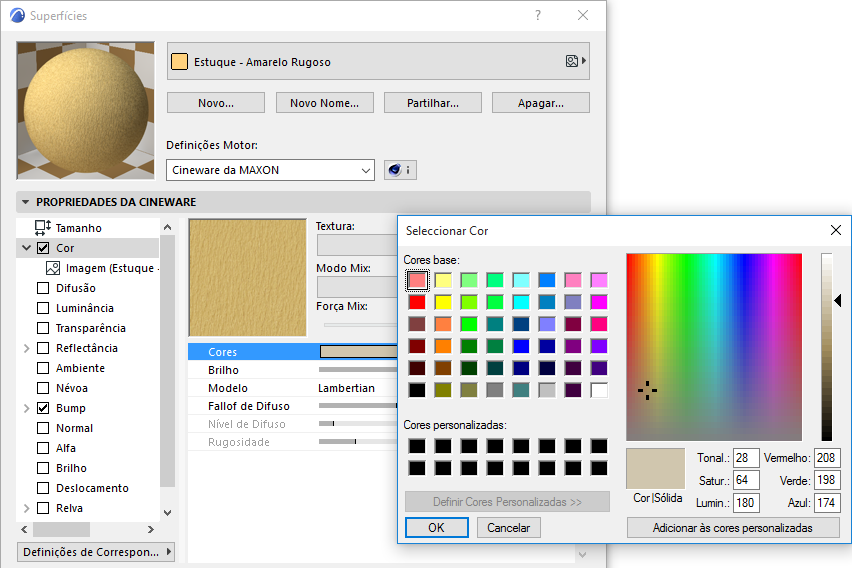Close the Seleccionar Cor dialog

[836, 230]
